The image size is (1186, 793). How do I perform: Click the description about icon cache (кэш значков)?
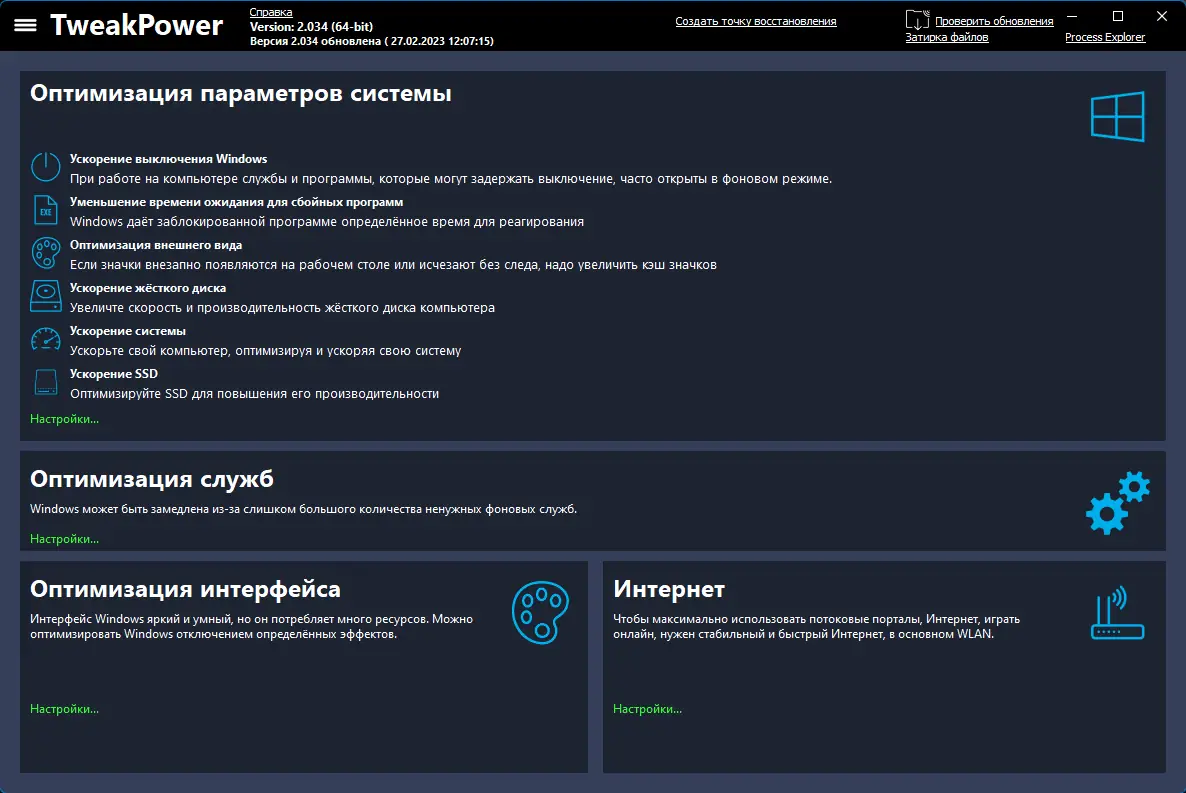393,265
